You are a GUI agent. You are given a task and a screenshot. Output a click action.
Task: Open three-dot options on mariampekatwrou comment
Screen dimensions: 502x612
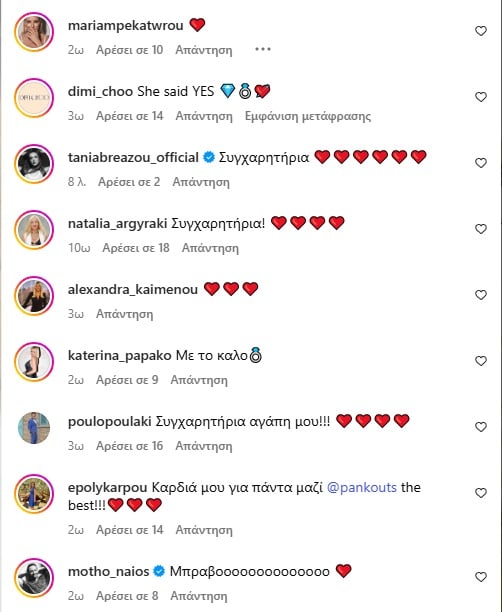pos(263,50)
